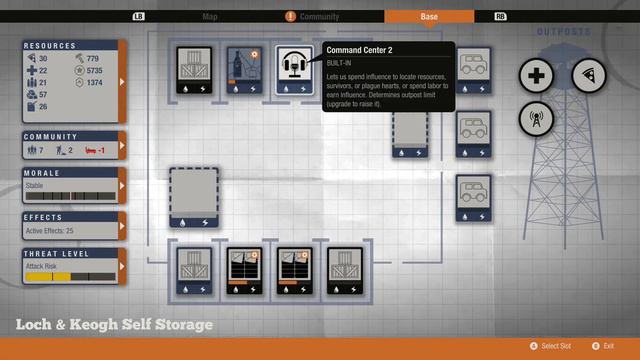This screenshot has height=360, width=640.
Task: Click the materials resource icon showing 57
Action: click(32, 94)
